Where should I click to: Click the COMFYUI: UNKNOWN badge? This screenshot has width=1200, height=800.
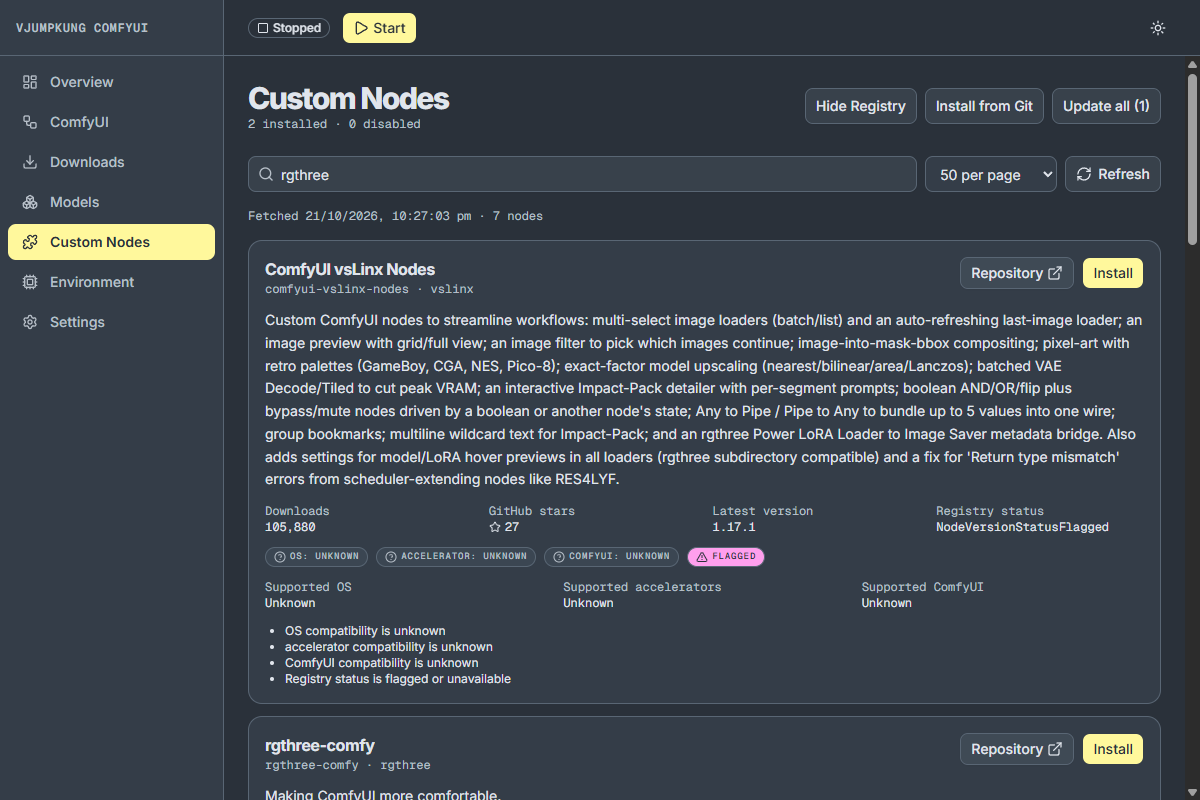[x=612, y=557]
